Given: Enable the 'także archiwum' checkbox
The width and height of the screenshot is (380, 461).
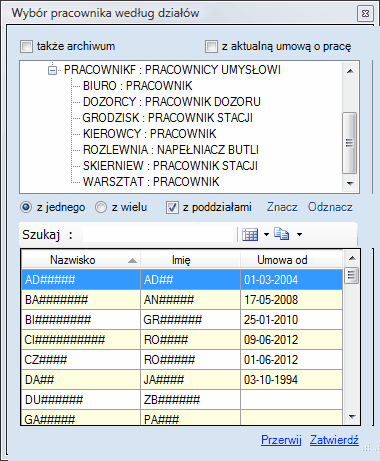Looking at the screenshot, I should coord(27,46).
